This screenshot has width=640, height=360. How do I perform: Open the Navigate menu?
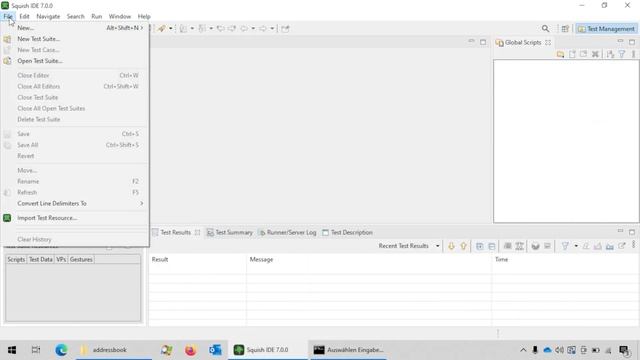click(x=48, y=17)
